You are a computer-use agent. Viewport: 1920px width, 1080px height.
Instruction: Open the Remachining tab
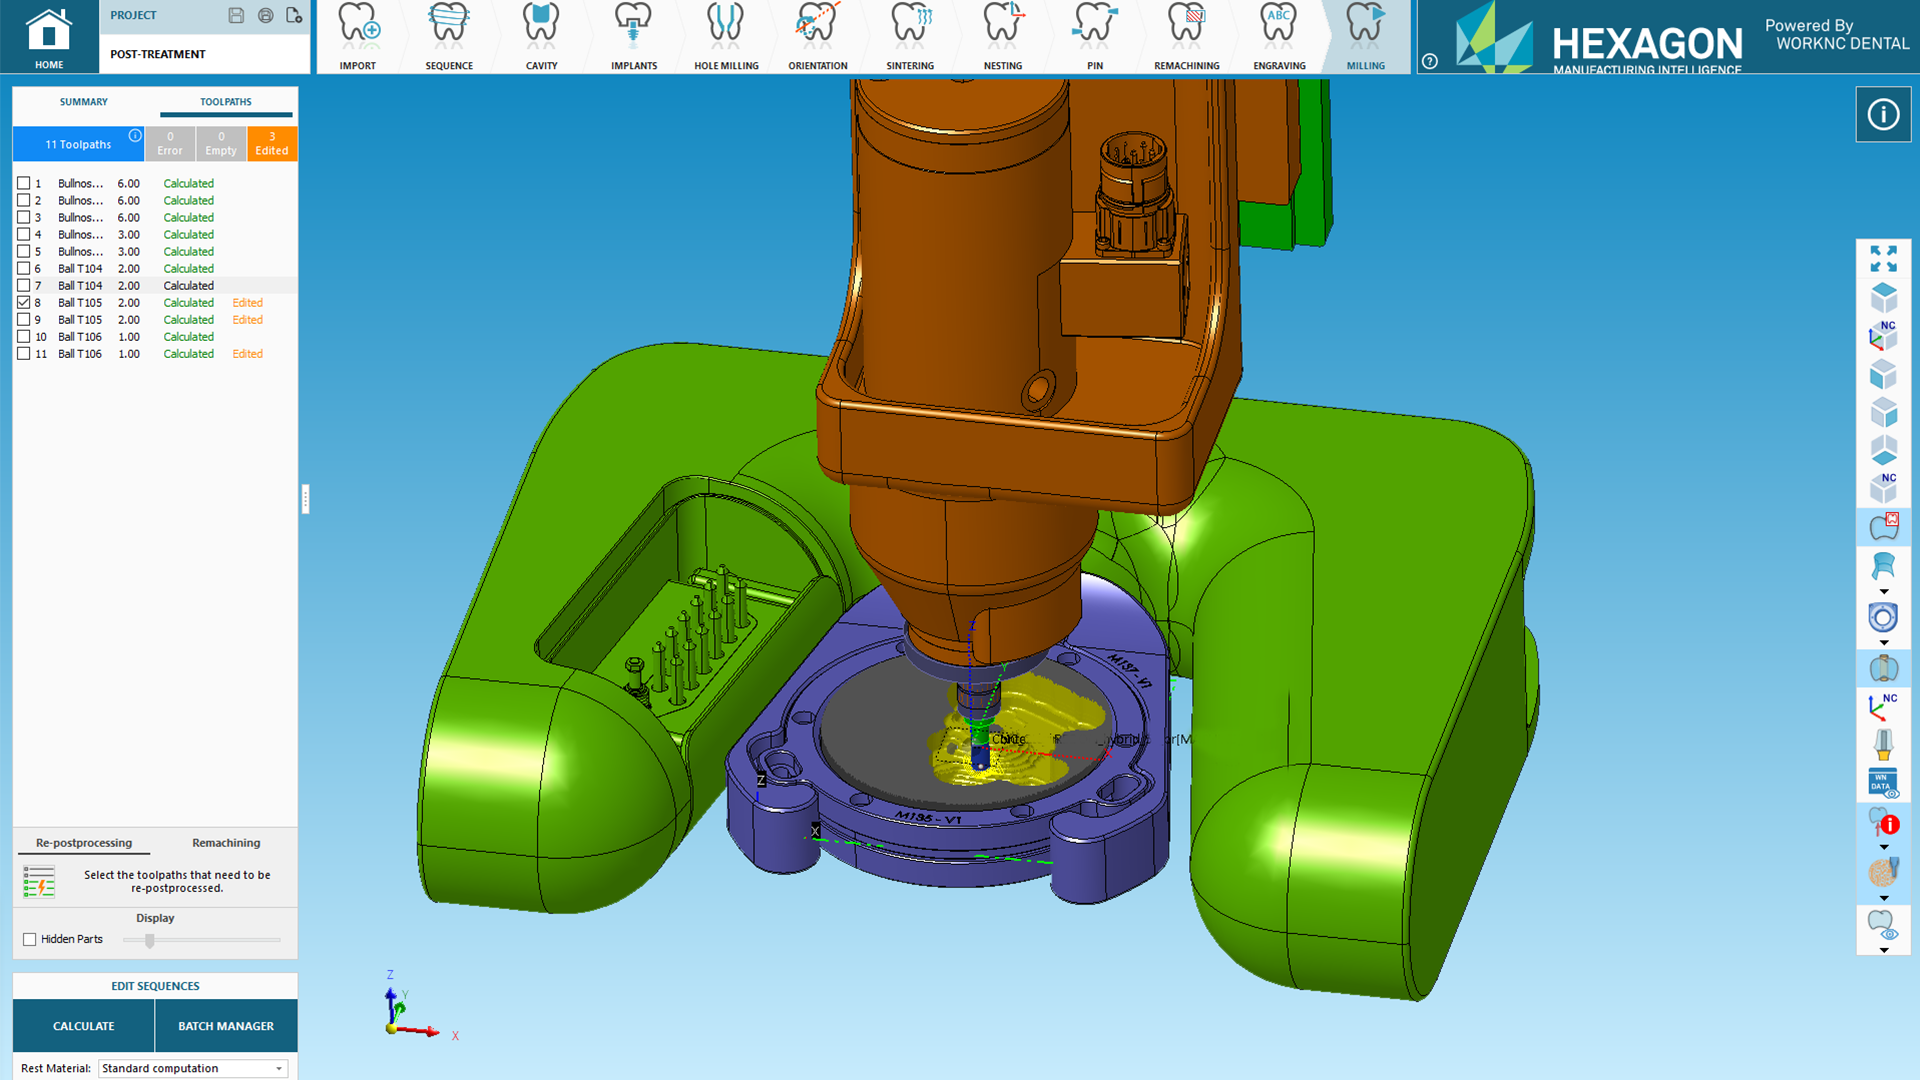(x=225, y=843)
